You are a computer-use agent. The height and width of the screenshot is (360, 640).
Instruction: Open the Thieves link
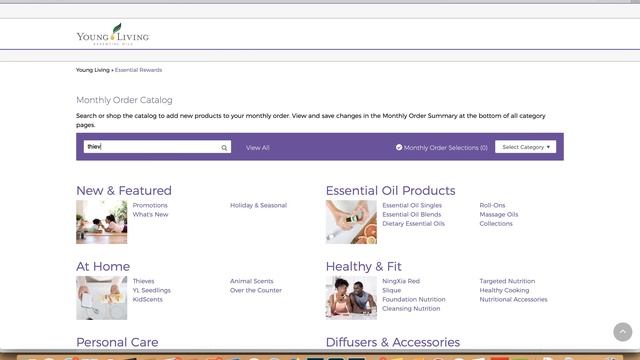[143, 281]
